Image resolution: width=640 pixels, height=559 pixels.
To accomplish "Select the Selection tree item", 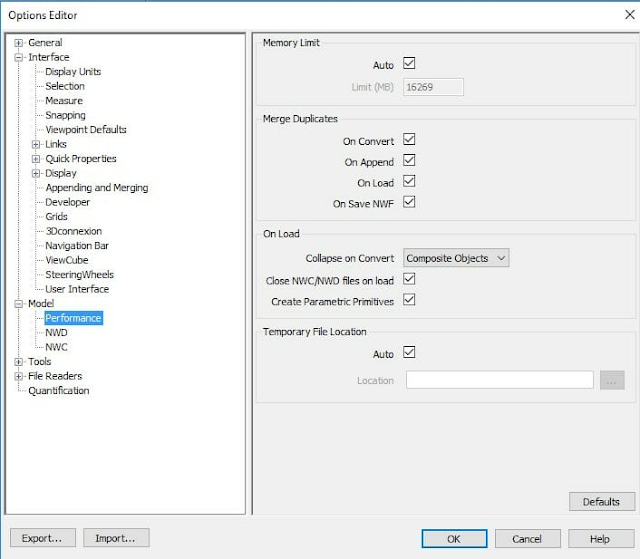I will pos(65,86).
